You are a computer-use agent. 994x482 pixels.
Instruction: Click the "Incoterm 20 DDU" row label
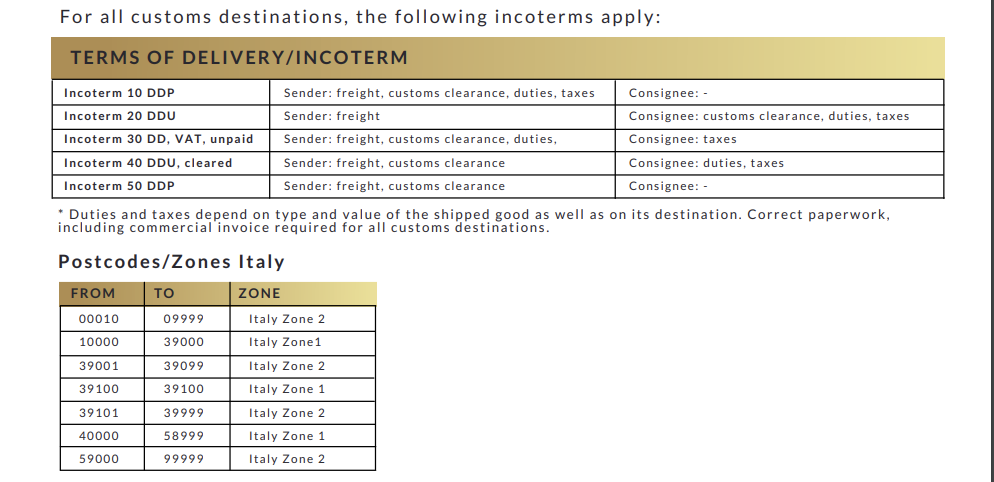(x=119, y=116)
